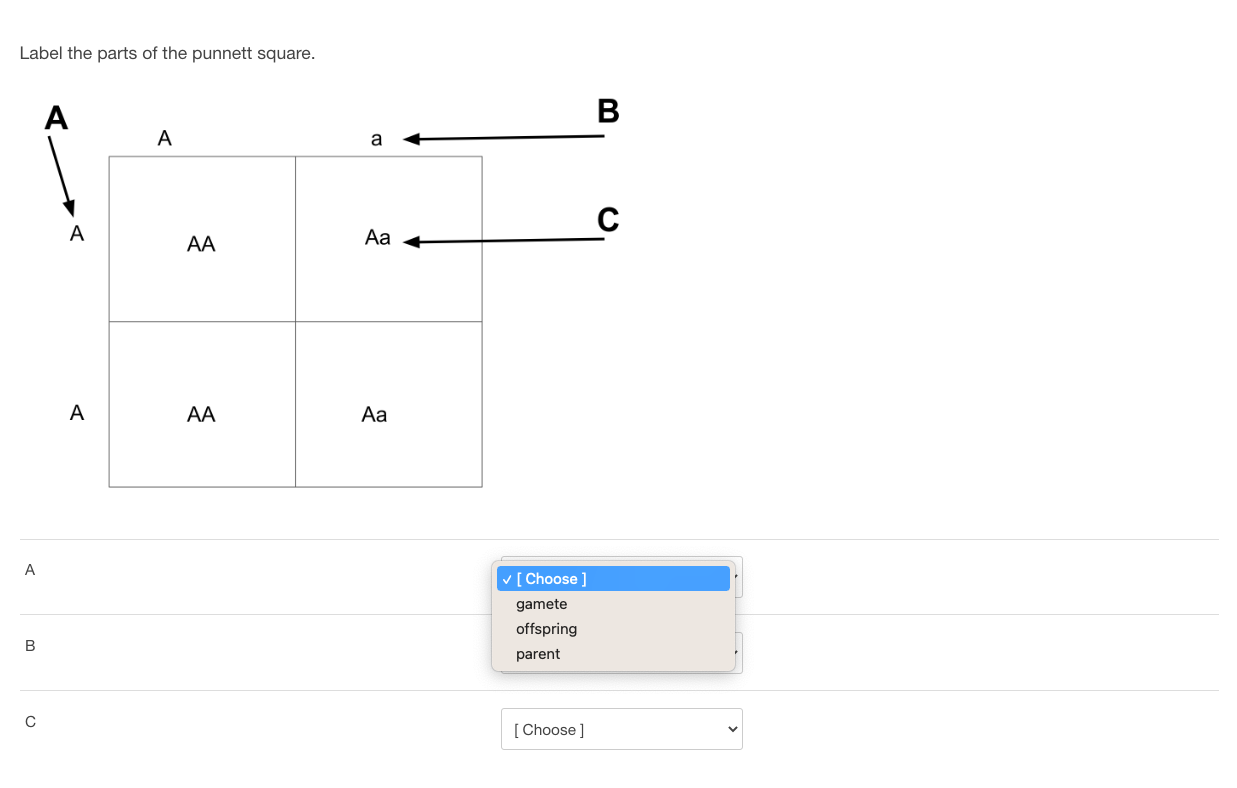The image size is (1237, 788).
Task: Click the bold letter A label
Action: pyautogui.click(x=56, y=118)
